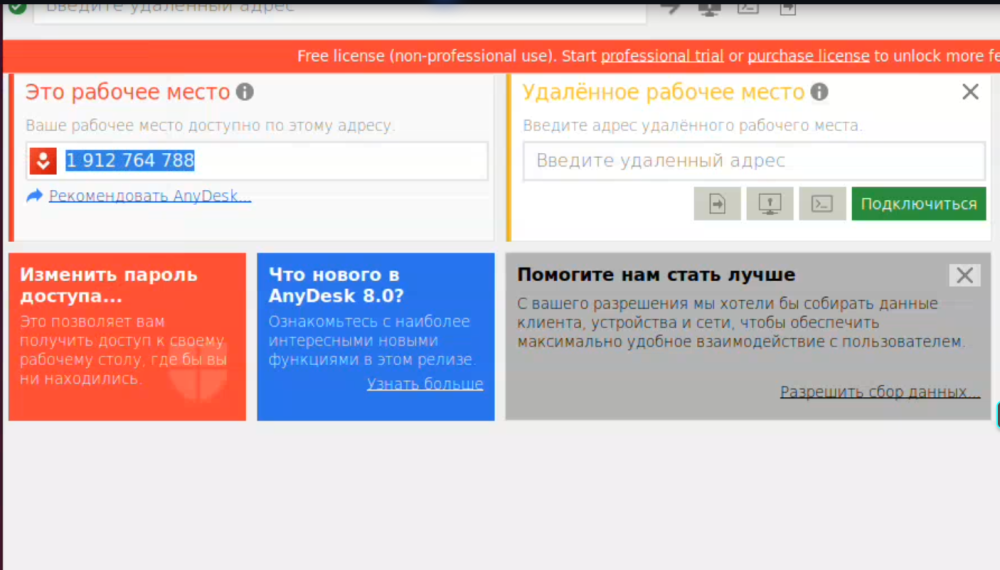Click the Введите адрес удалённого рабочего места label
This screenshot has width=1000, height=570.
[692, 126]
